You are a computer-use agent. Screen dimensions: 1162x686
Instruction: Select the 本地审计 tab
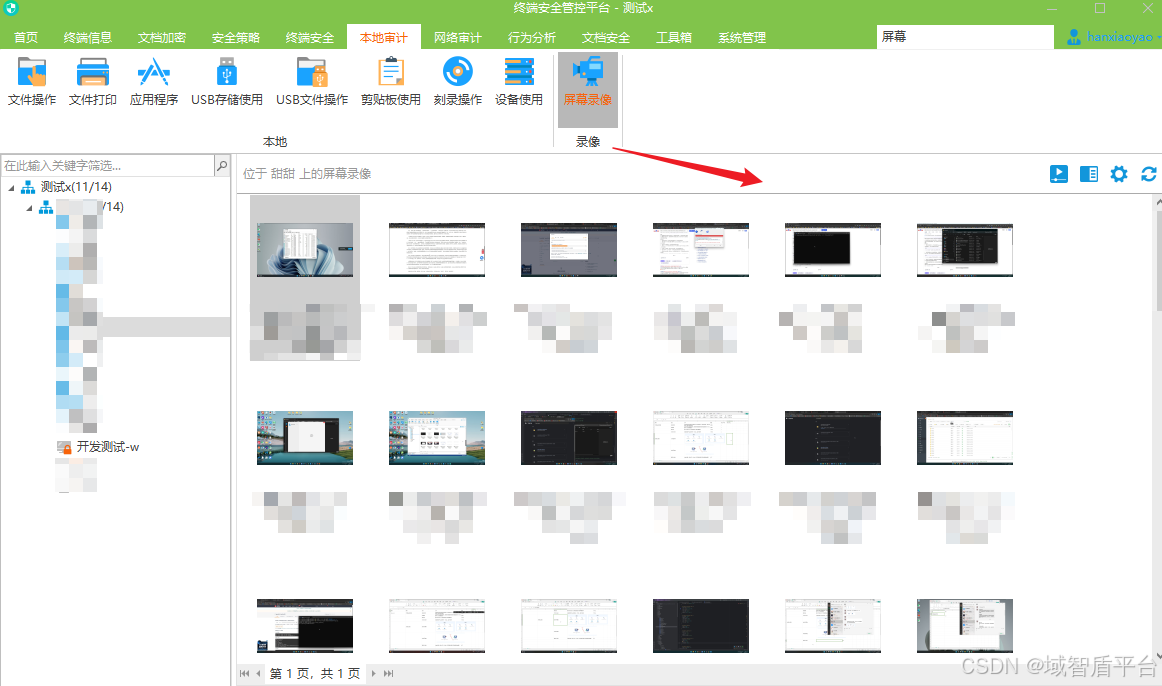click(384, 37)
